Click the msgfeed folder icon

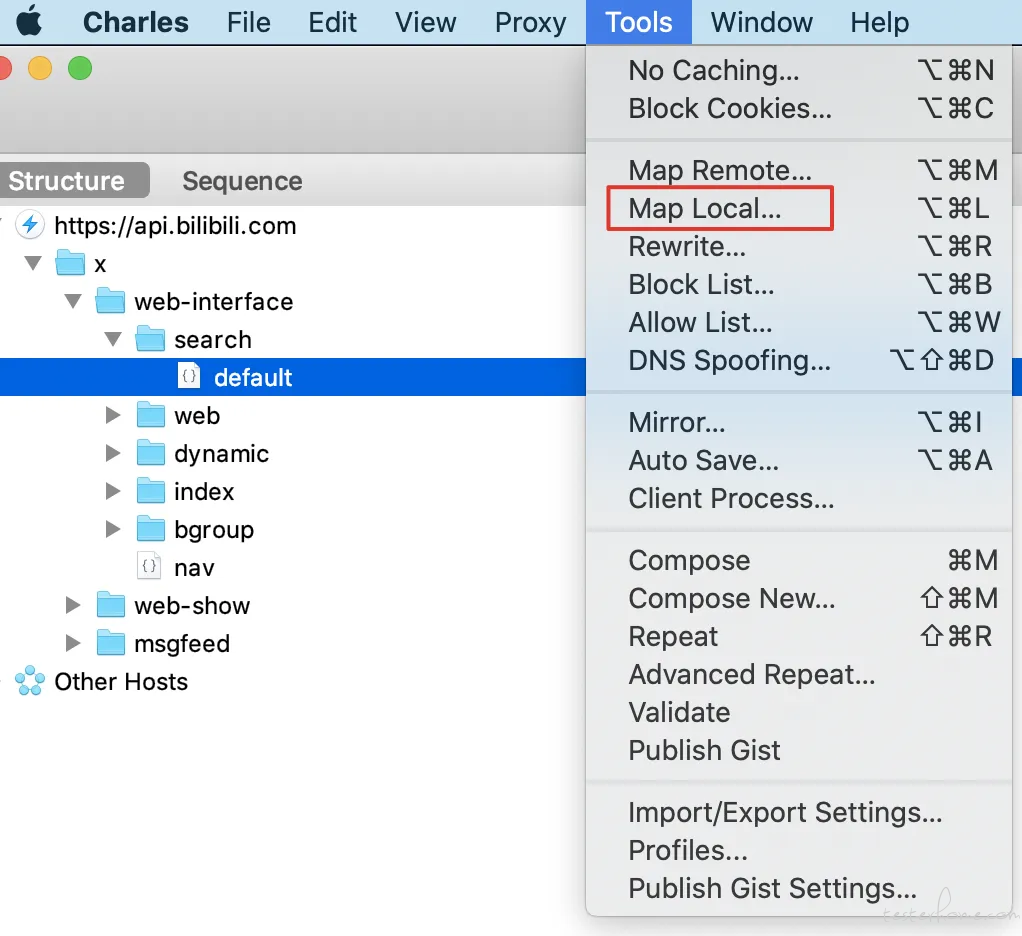pos(110,643)
